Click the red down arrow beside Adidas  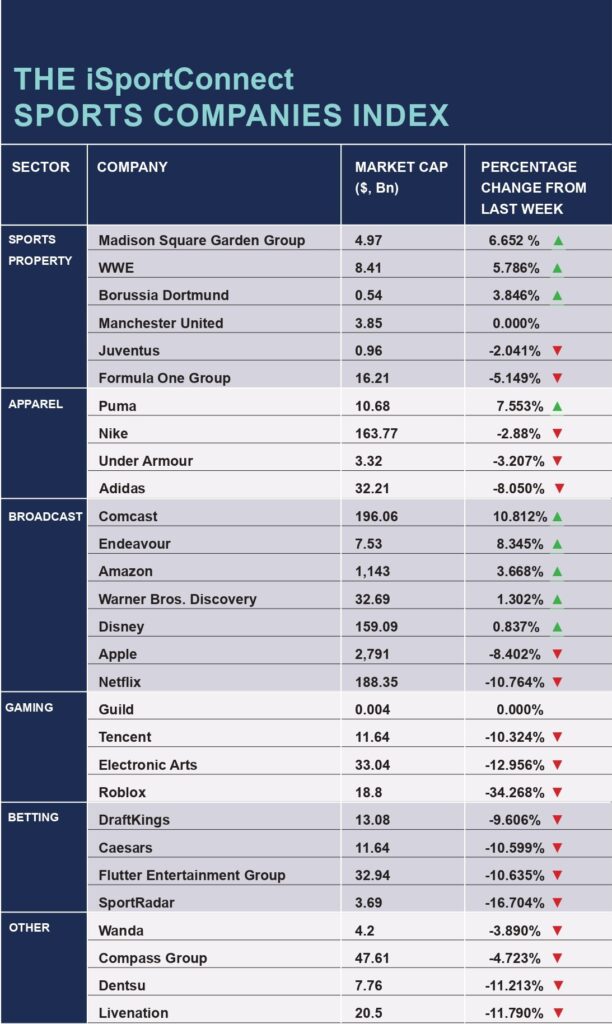coord(560,488)
